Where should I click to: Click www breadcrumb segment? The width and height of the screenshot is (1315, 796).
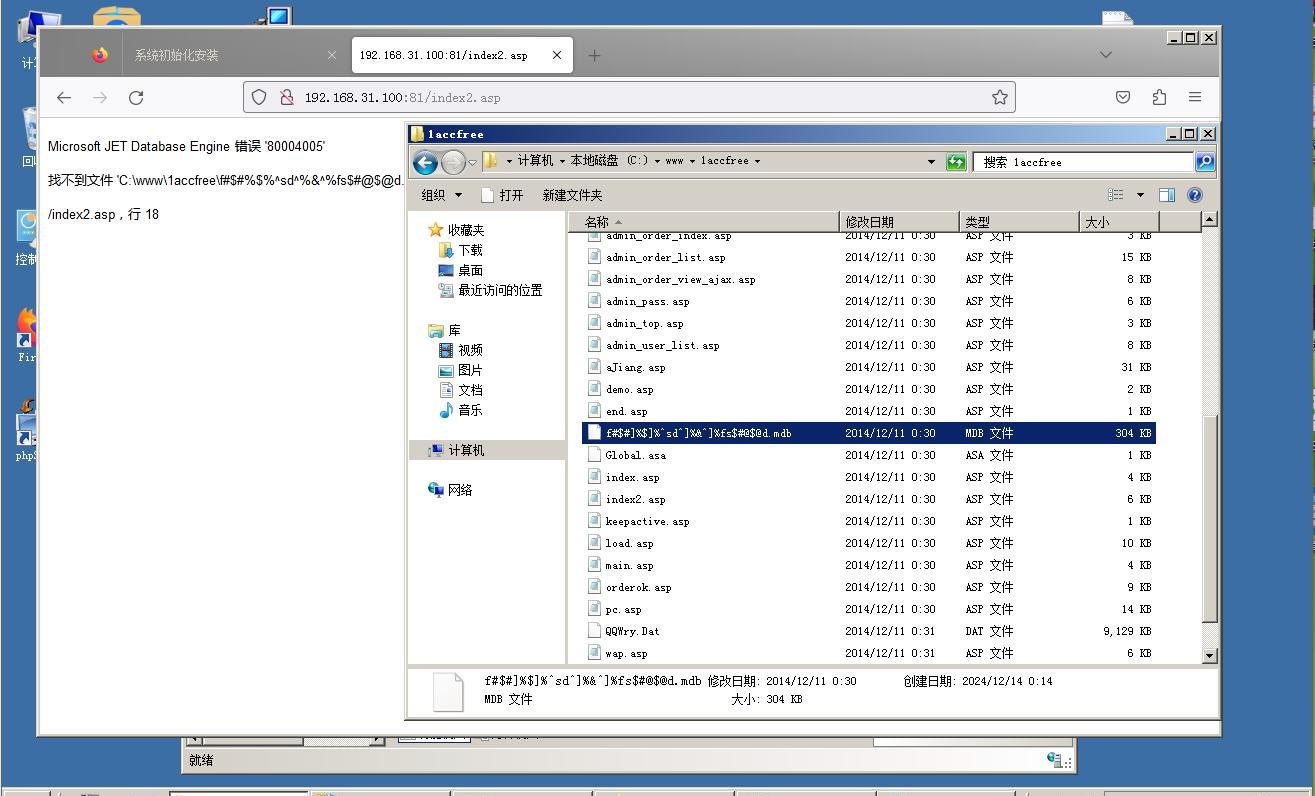[x=675, y=161]
